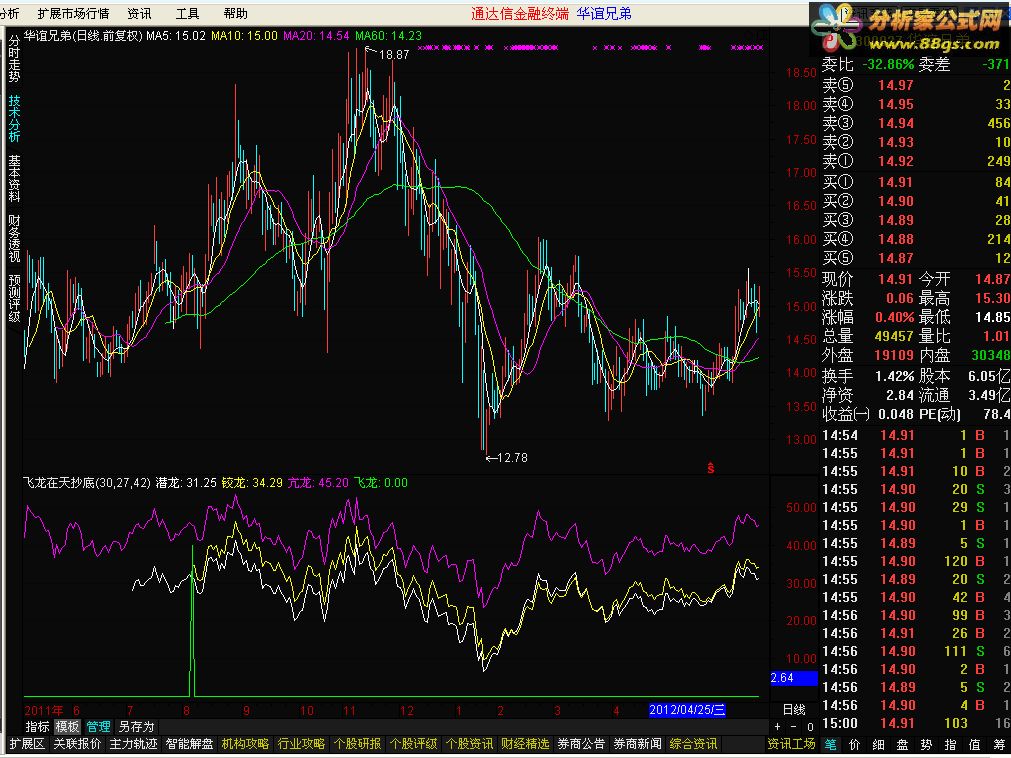Select the 值 tab in quote panel
Viewport: 1011px width, 758px height.
point(974,744)
